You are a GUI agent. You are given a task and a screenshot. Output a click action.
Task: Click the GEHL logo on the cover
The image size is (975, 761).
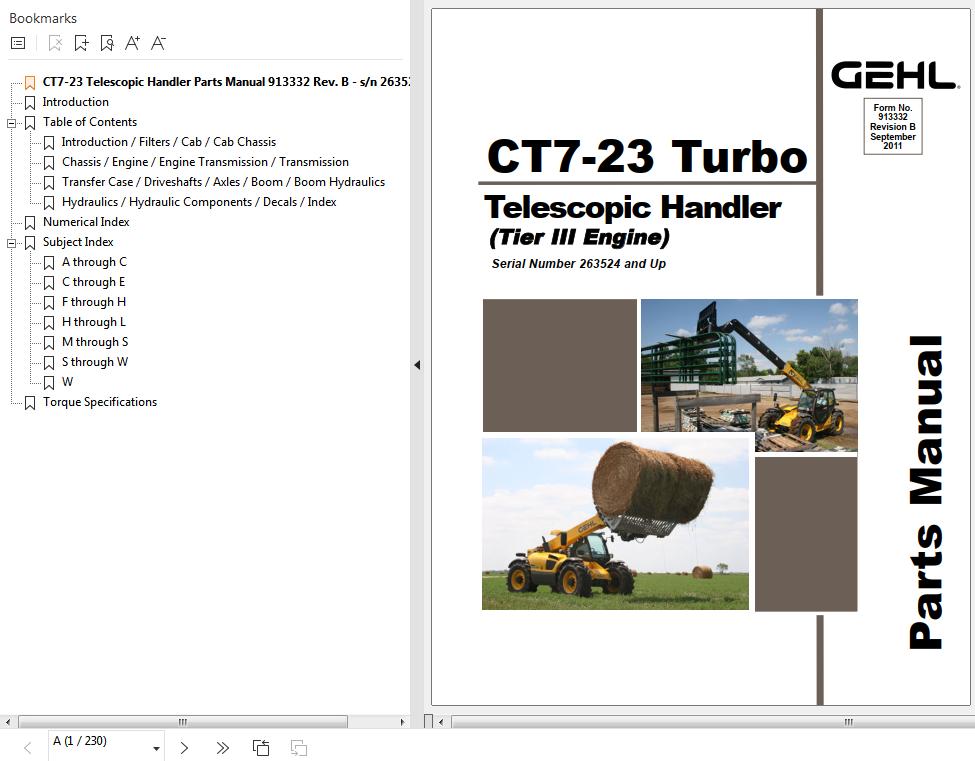[x=894, y=75]
